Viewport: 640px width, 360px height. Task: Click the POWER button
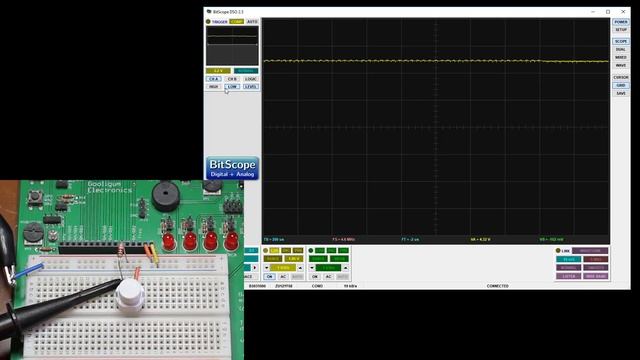621,22
